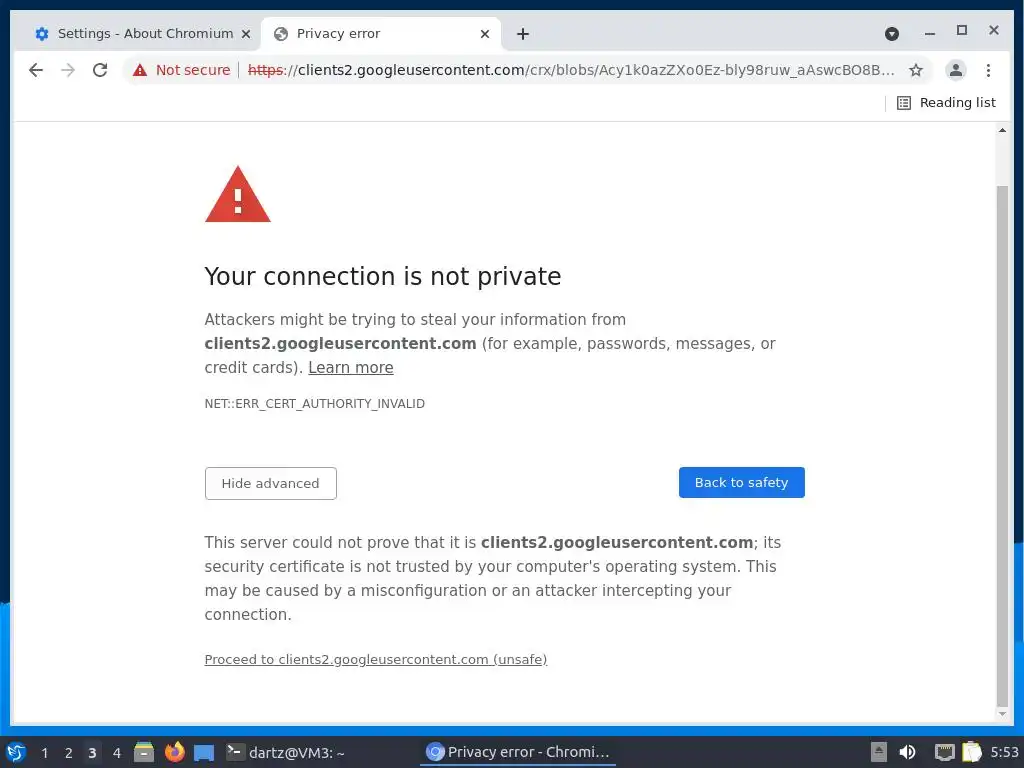Click the red Not secure warning icon
Screen dimensions: 1024x768
pos(140,70)
